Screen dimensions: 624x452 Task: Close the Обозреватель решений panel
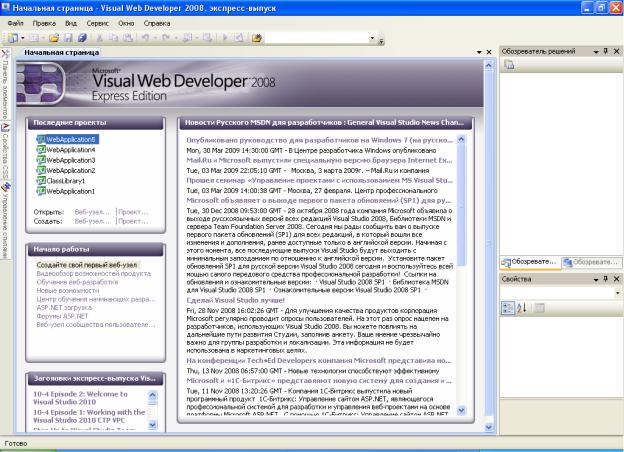616,51
